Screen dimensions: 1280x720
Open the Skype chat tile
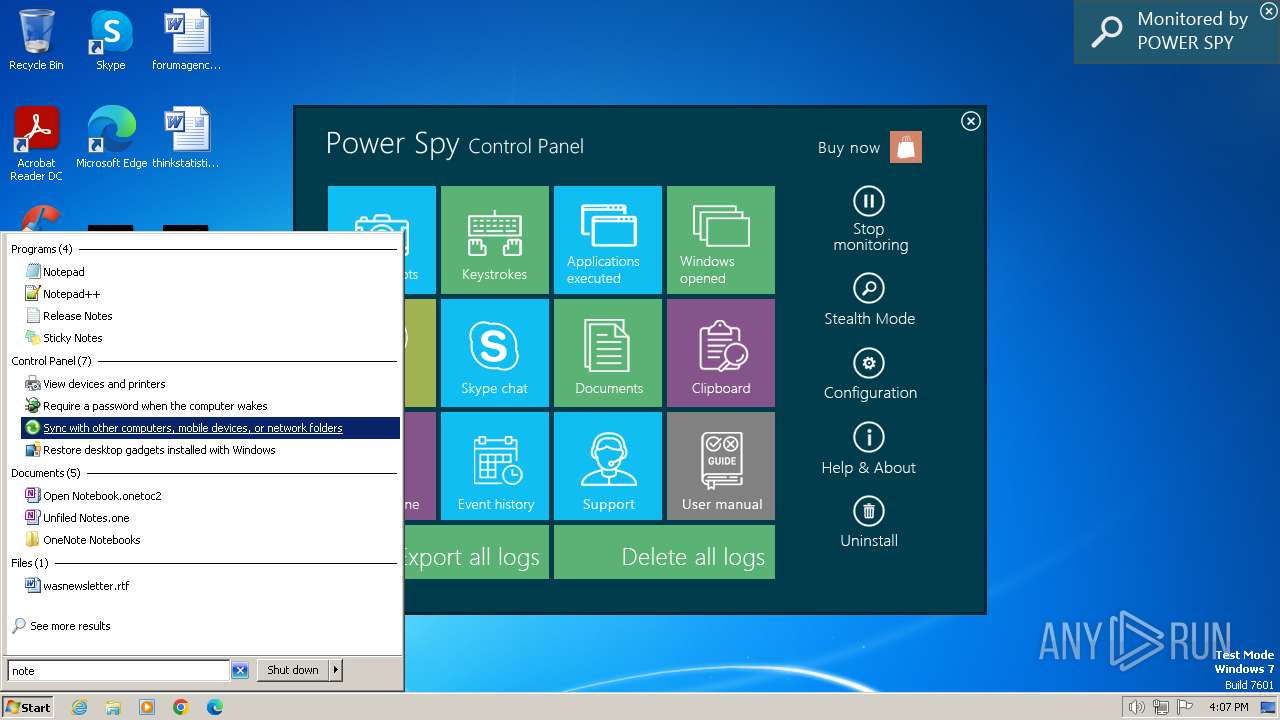tap(494, 353)
